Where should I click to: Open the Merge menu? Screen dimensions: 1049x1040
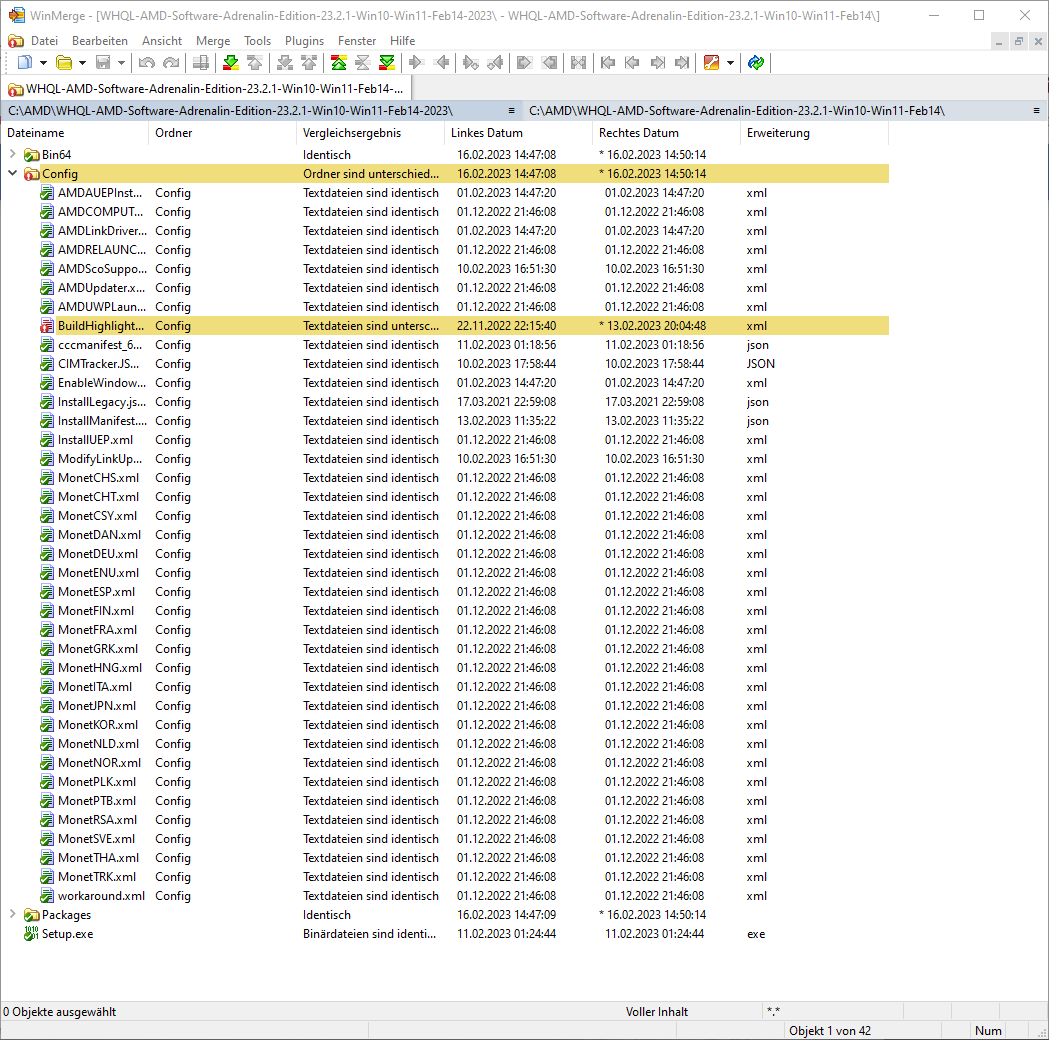tap(213, 41)
